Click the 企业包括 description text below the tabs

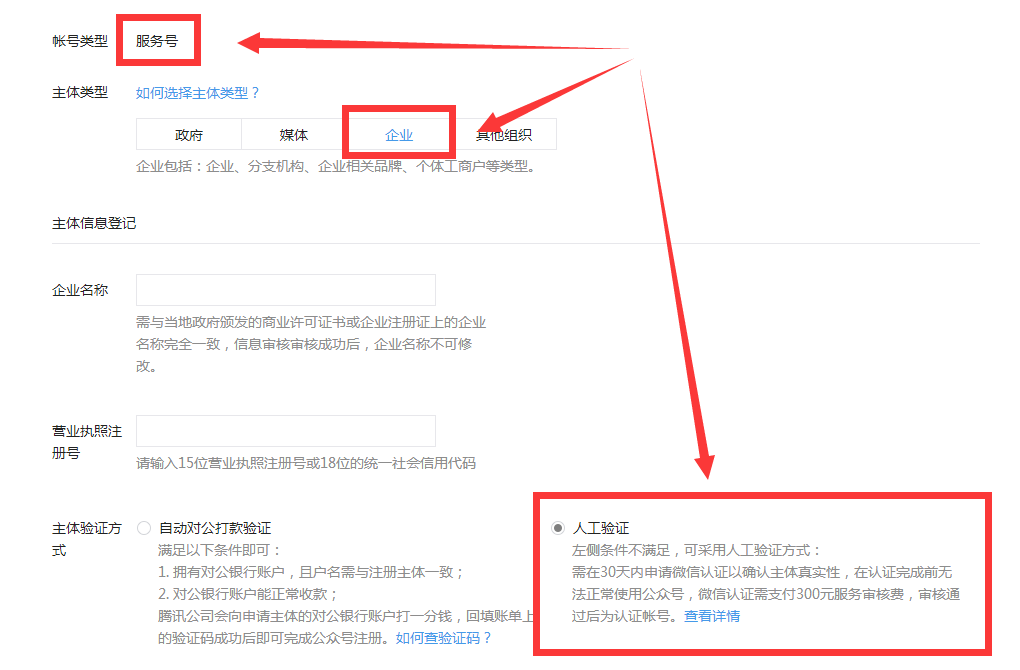335,167
